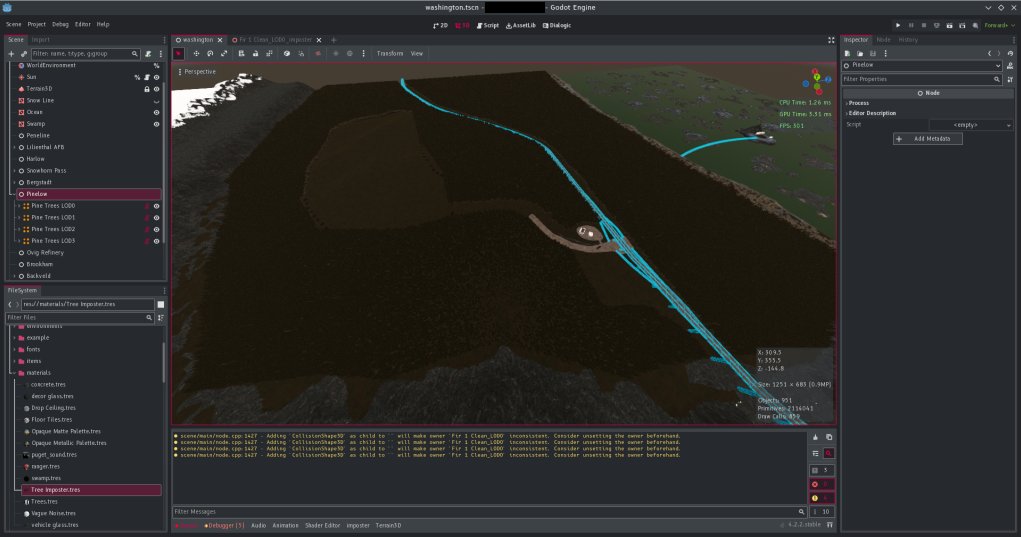The width and height of the screenshot is (1021, 537).
Task: Open the Pinelow object selector dropdown
Action: (x=923, y=65)
